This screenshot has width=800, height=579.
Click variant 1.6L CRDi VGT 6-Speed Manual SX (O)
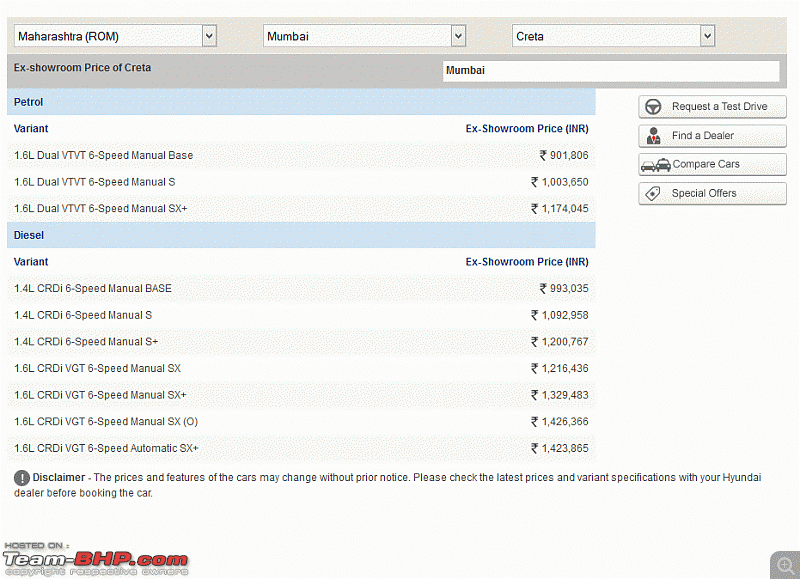(106, 422)
